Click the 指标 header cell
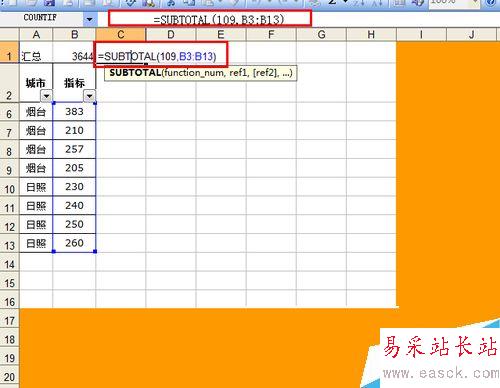 tap(74, 83)
